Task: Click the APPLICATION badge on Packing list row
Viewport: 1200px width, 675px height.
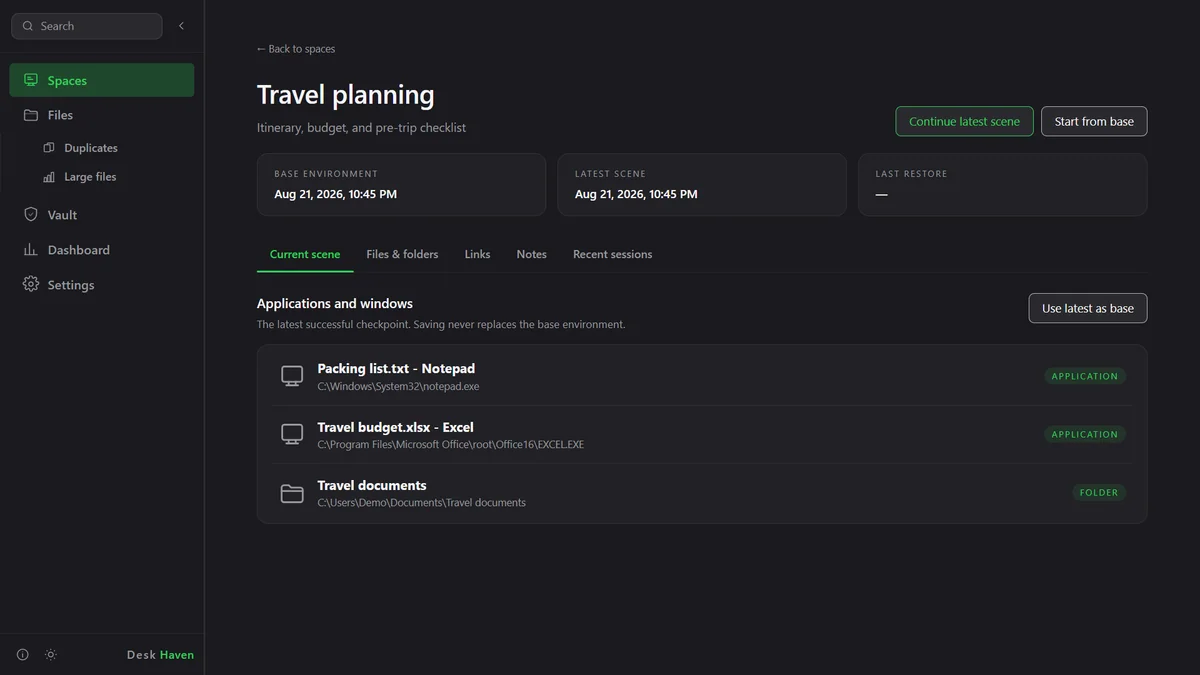Action: [1085, 376]
